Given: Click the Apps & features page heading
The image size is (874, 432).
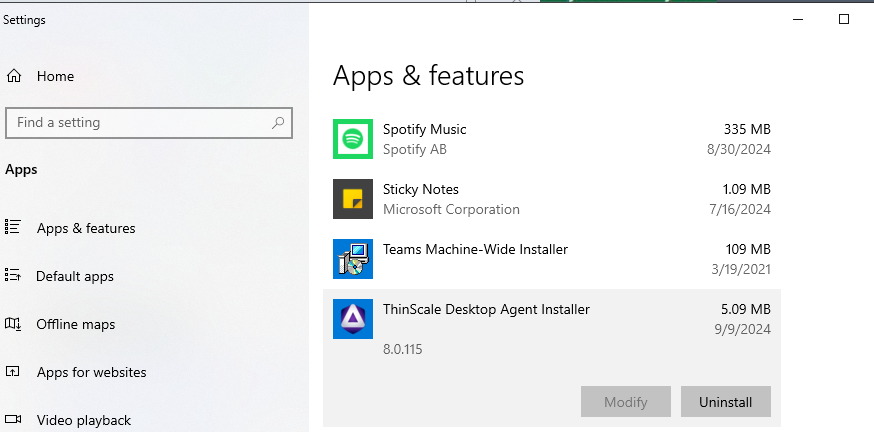Looking at the screenshot, I should click(428, 76).
